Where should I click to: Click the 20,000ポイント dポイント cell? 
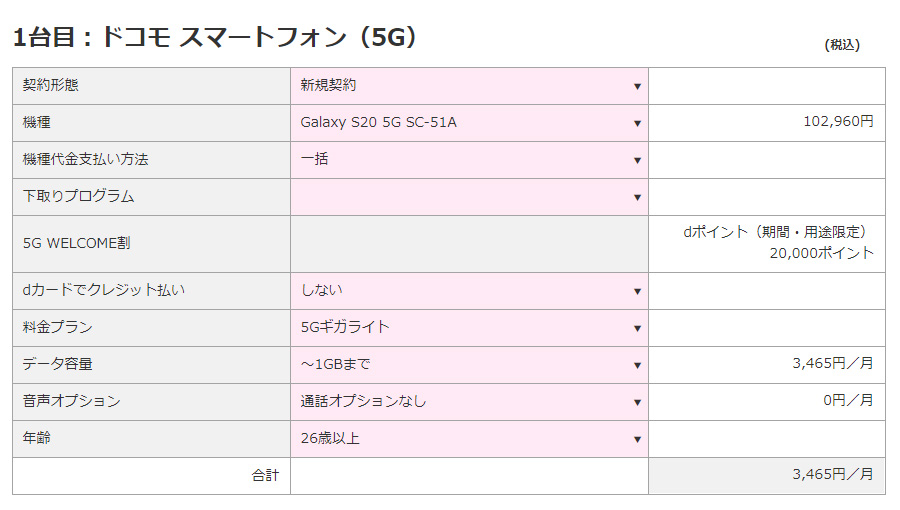(x=821, y=253)
